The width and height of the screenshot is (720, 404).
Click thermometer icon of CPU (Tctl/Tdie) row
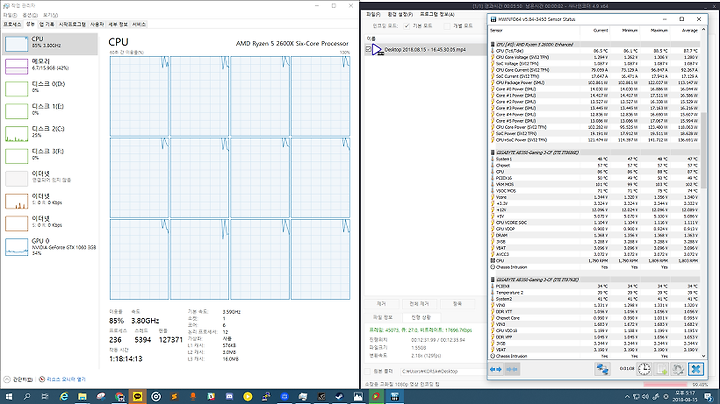[x=493, y=51]
